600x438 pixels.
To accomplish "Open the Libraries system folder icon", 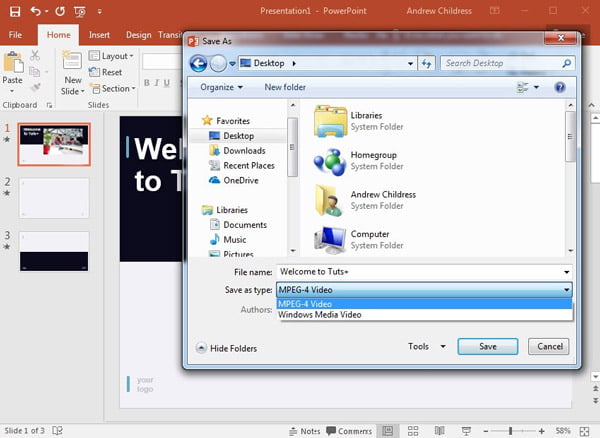I will click(x=329, y=121).
